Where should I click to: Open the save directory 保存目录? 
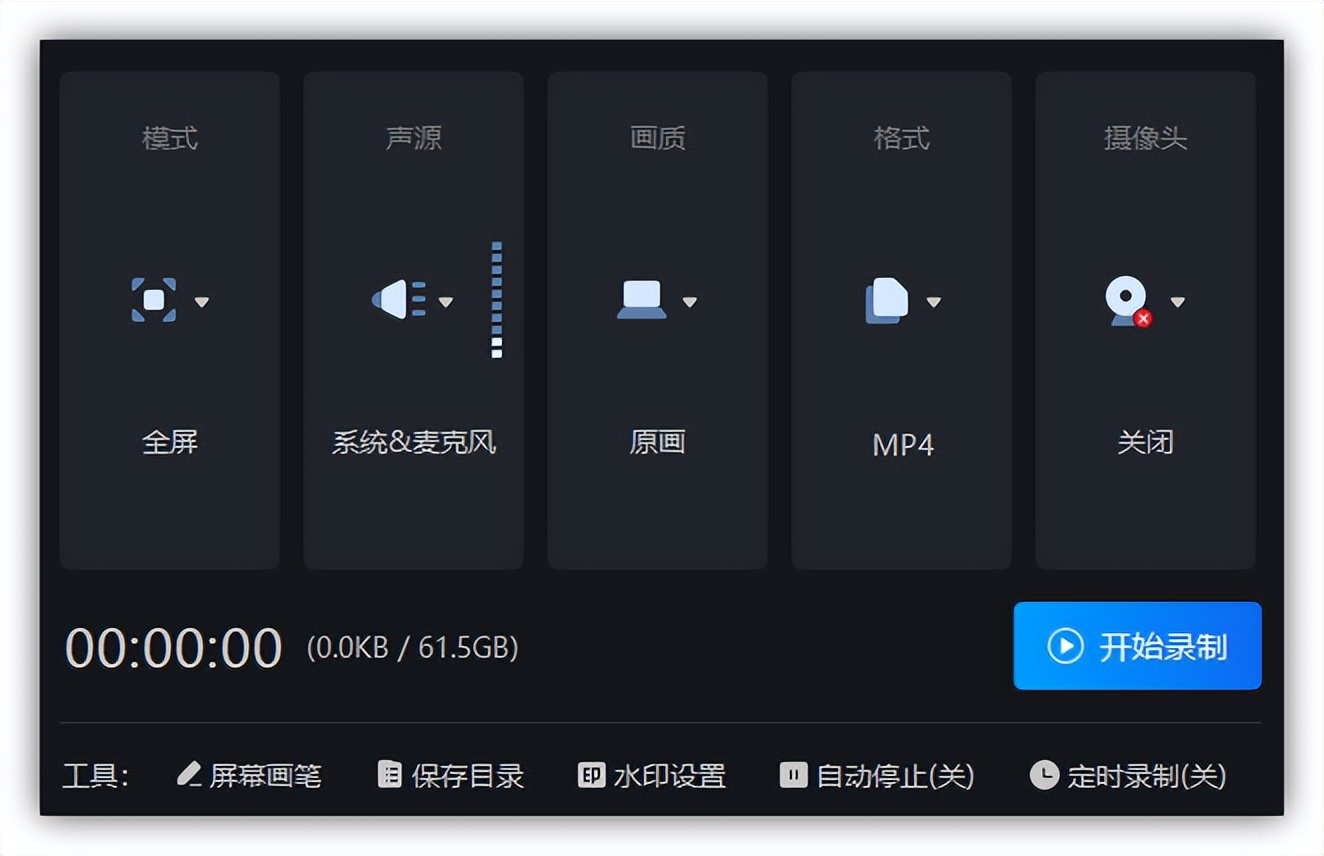[451, 775]
